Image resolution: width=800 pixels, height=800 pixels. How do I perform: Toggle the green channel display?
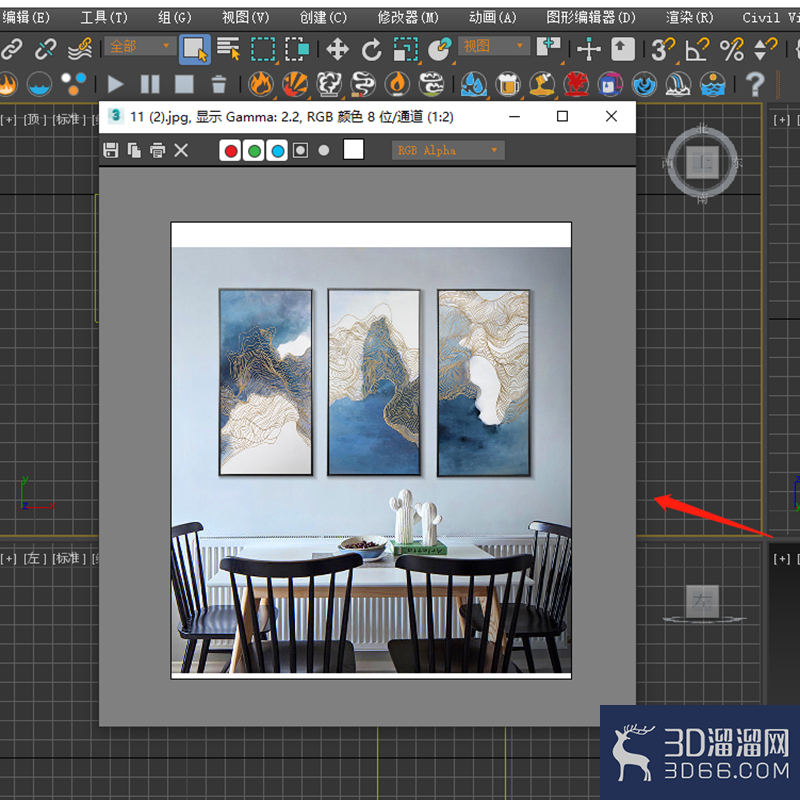[254, 151]
